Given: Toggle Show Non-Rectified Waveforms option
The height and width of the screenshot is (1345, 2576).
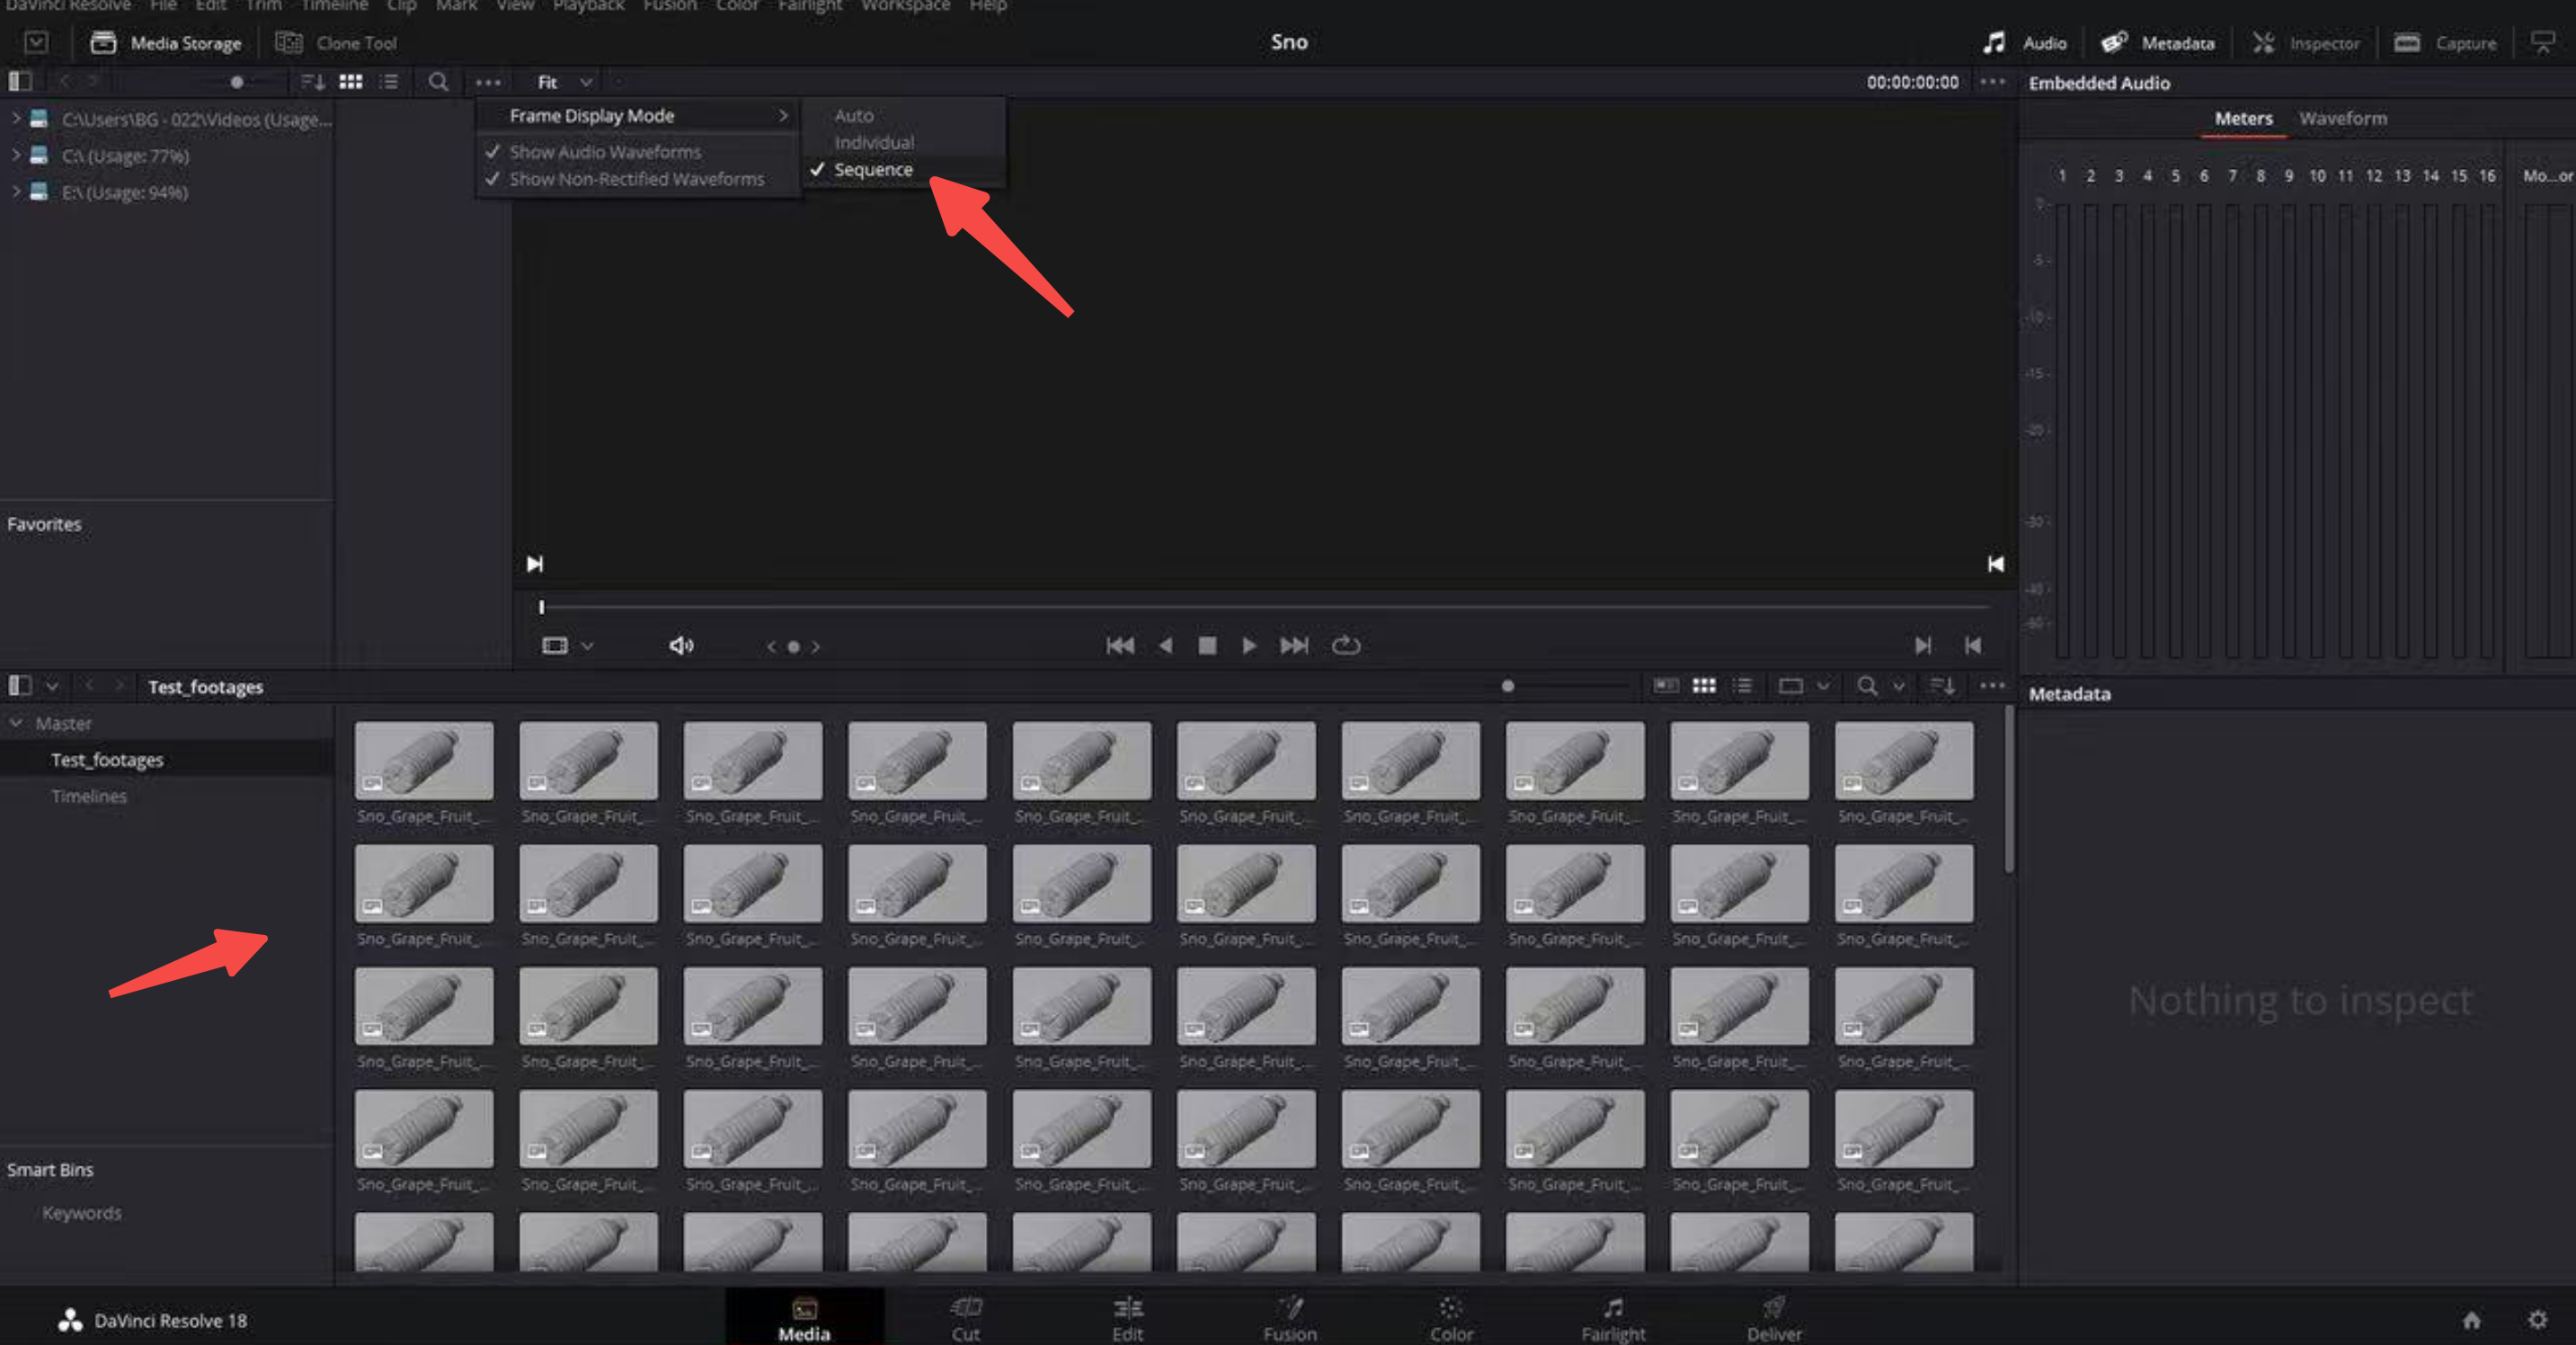Looking at the screenshot, I should tap(636, 179).
